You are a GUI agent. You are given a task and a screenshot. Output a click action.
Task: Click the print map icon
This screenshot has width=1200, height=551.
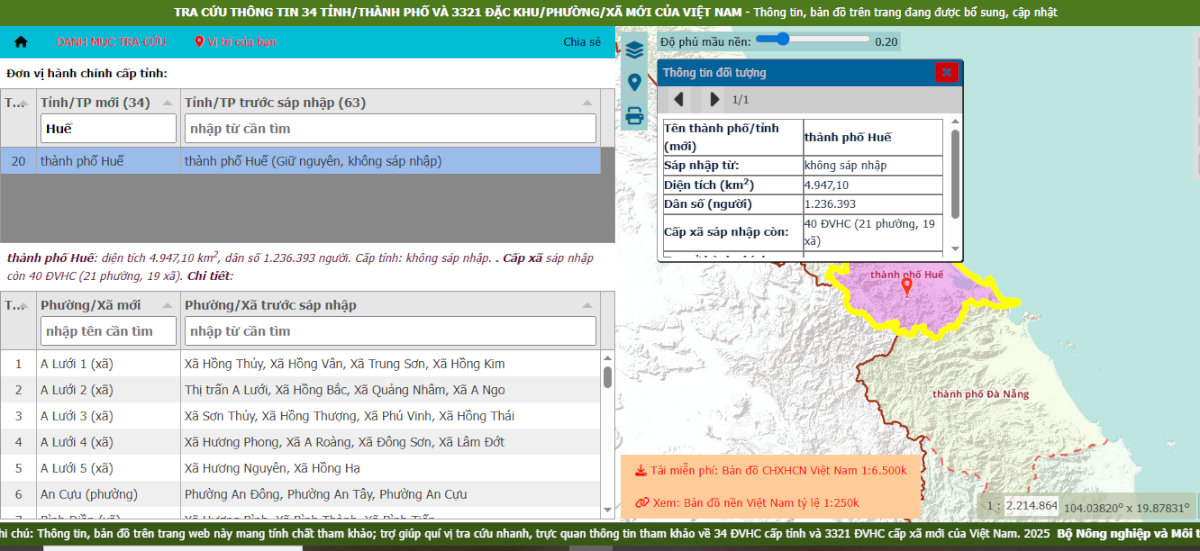[634, 116]
